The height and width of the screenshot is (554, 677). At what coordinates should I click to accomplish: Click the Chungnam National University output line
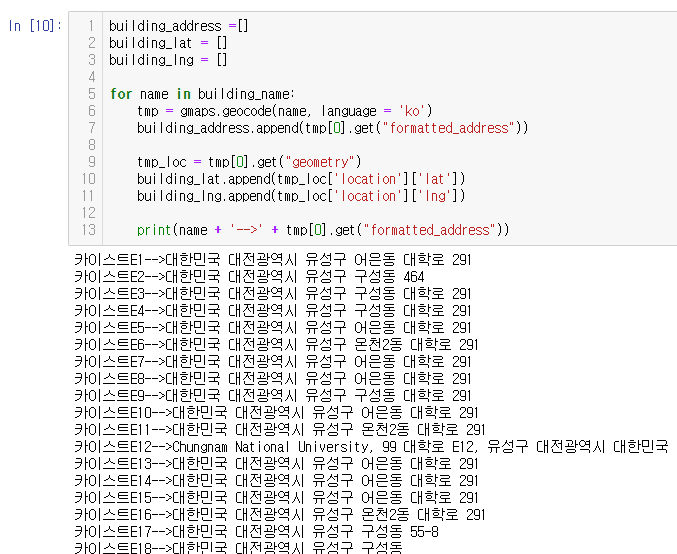tap(370, 447)
